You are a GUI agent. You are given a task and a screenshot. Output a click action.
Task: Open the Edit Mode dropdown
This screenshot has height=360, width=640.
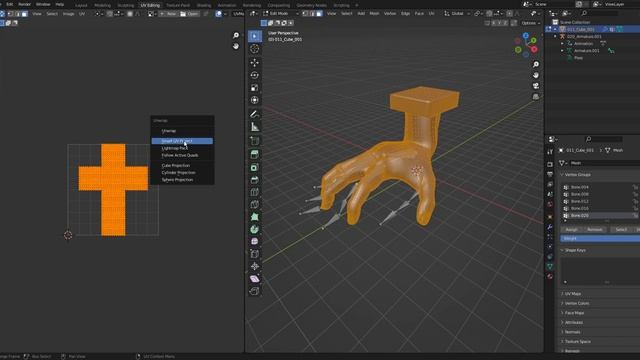pos(281,13)
